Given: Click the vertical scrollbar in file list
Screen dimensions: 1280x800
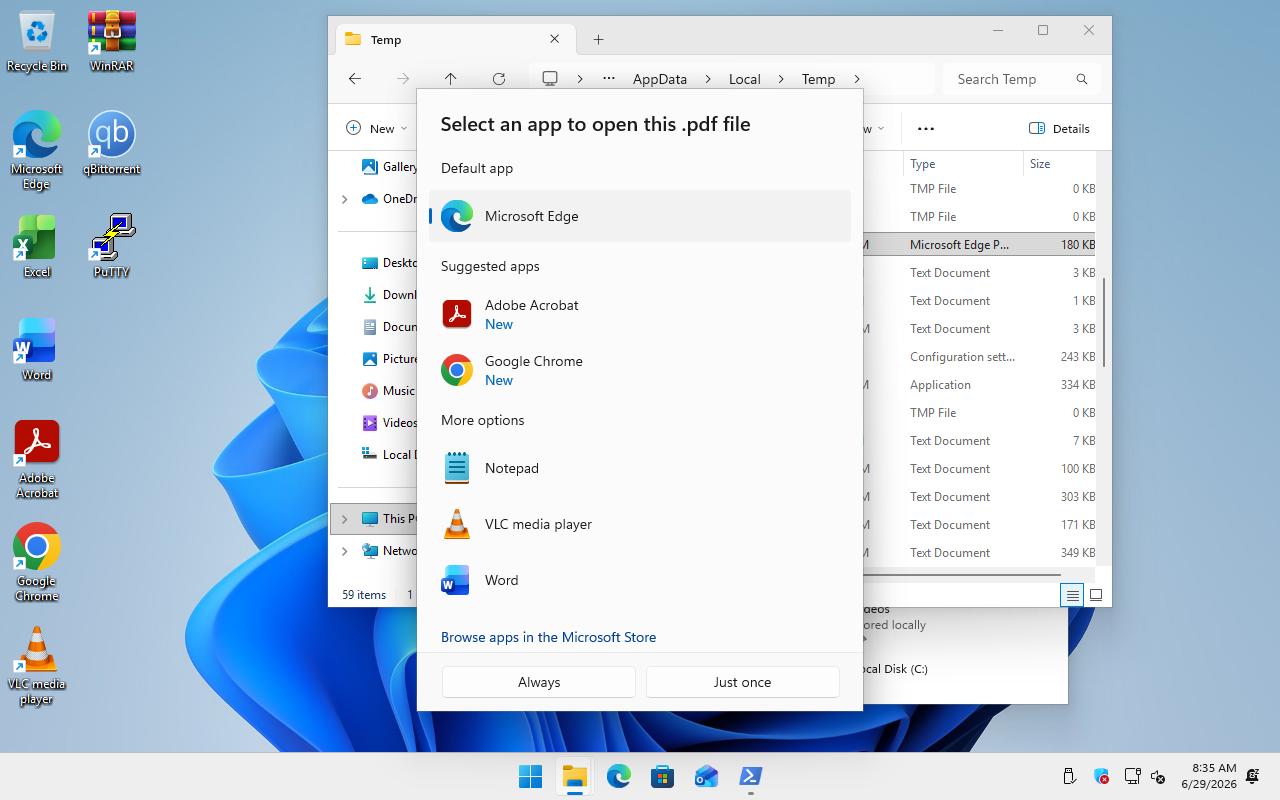Looking at the screenshot, I should [x=1104, y=322].
